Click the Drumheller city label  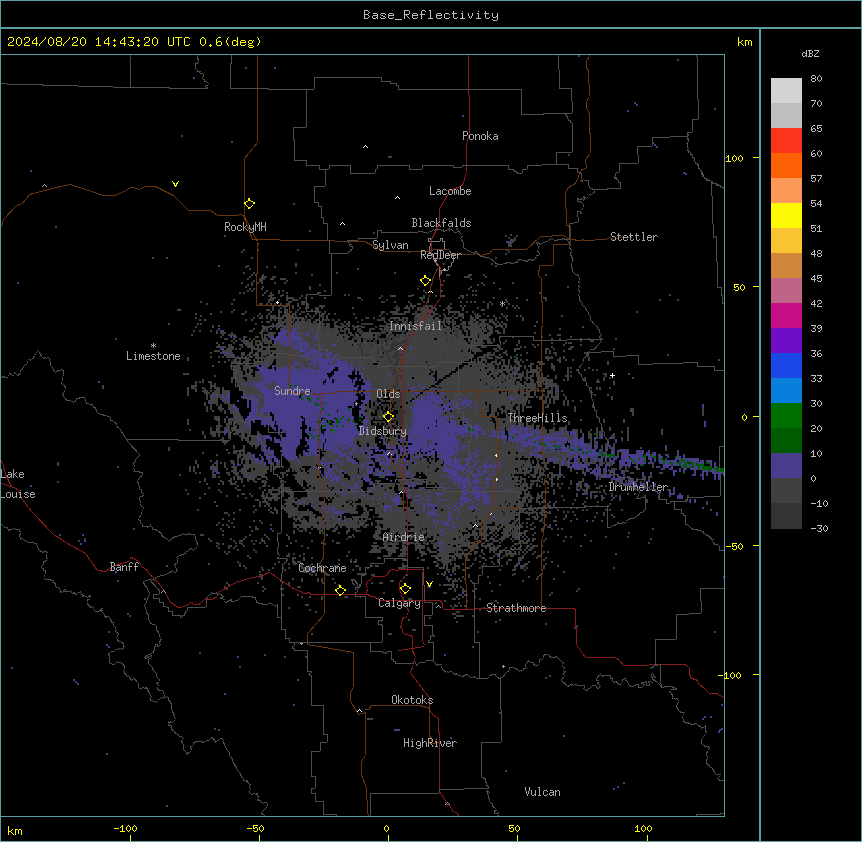click(638, 487)
